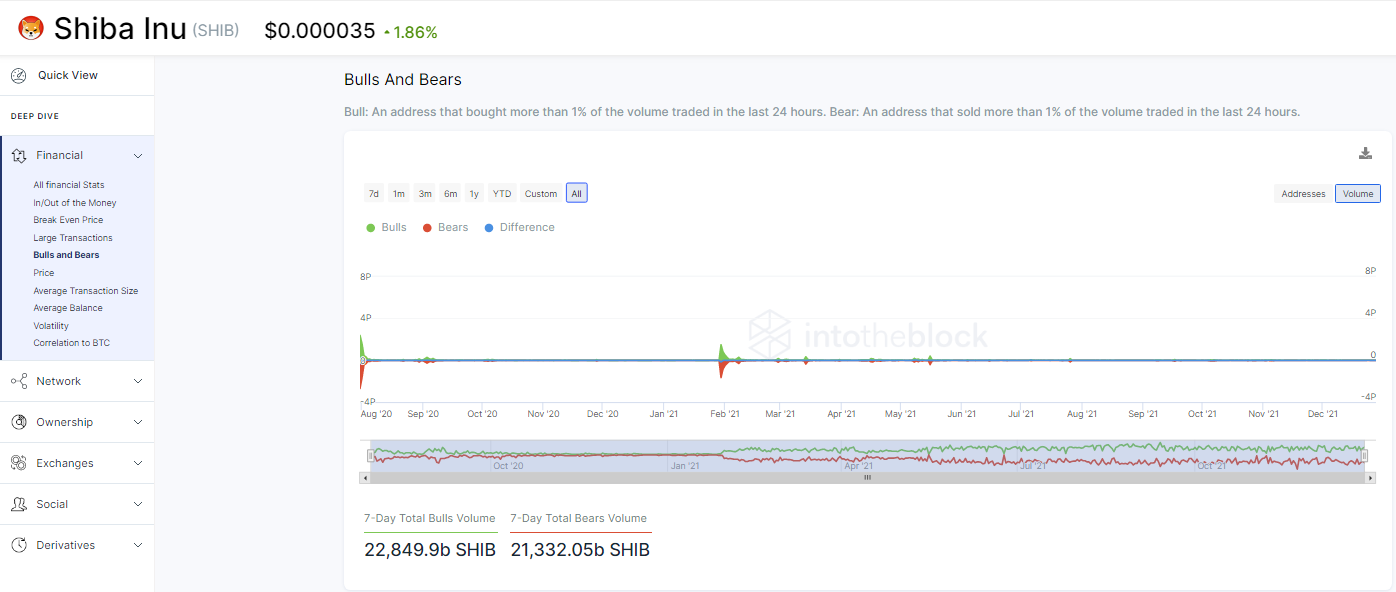Click the navigator scrollbar thumb
This screenshot has width=1396, height=592.
(867, 478)
